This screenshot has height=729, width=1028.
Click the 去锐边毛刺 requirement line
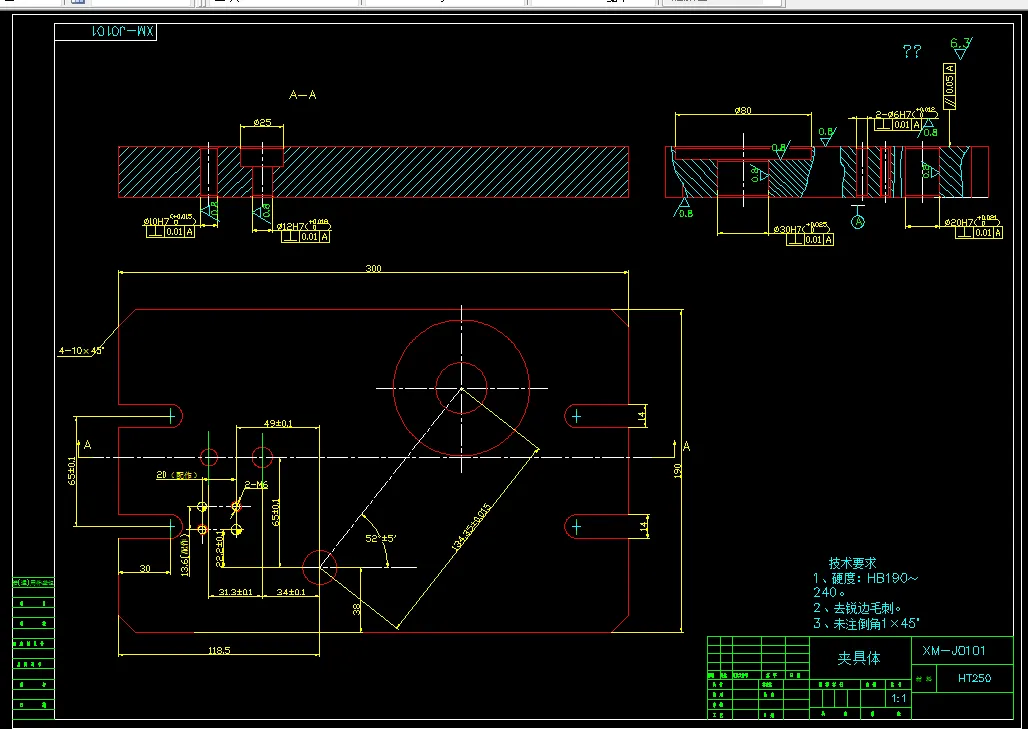(858, 608)
